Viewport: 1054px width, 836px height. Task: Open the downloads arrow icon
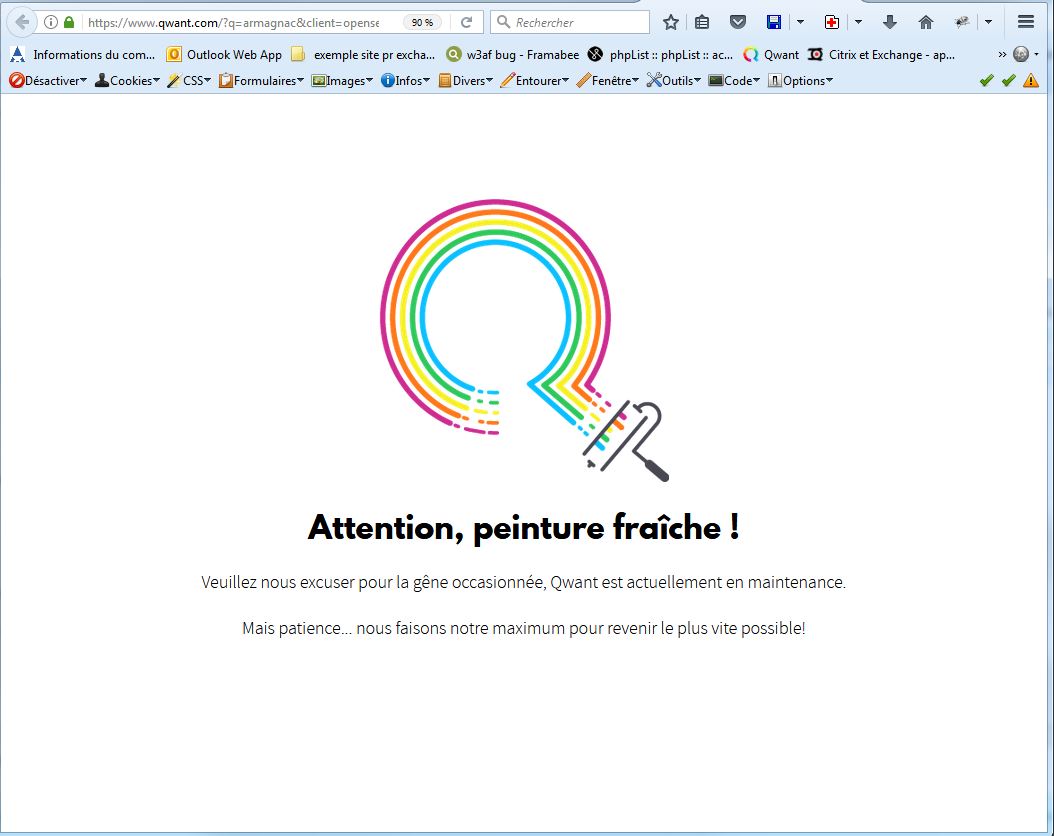click(x=890, y=22)
